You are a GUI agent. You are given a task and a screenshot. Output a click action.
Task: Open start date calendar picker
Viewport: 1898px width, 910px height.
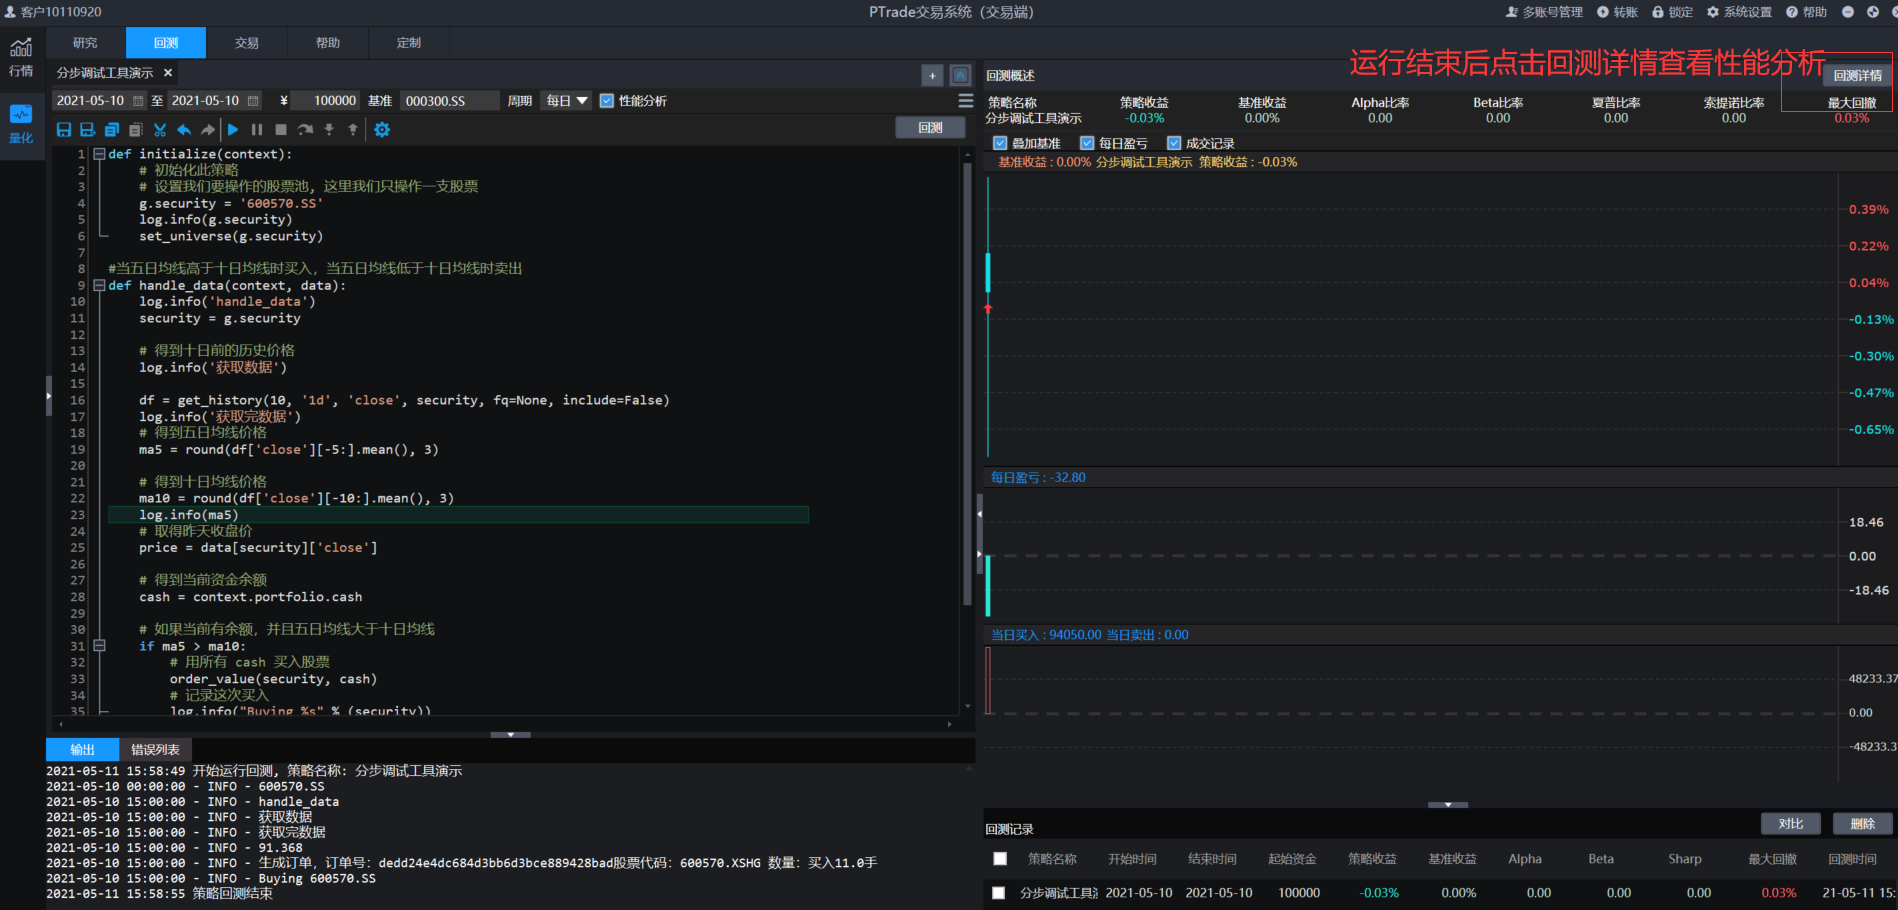click(x=138, y=101)
